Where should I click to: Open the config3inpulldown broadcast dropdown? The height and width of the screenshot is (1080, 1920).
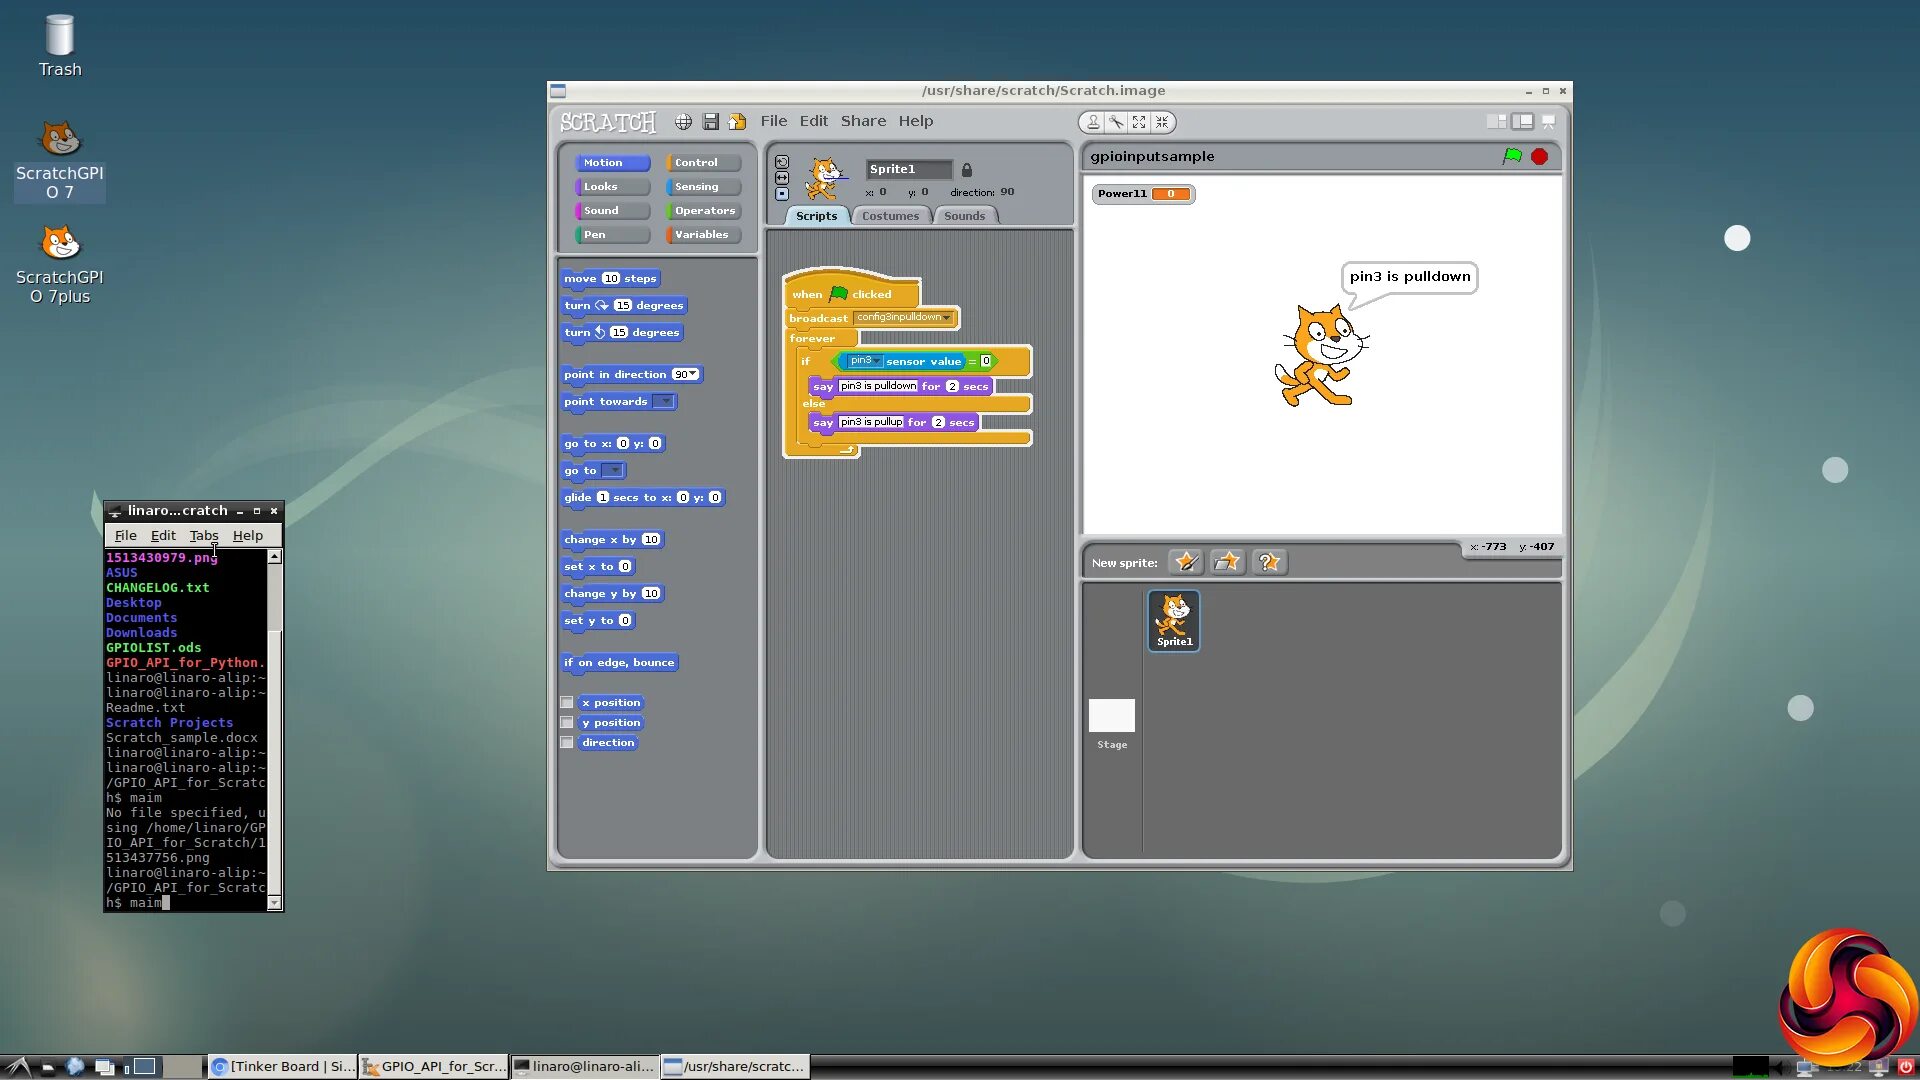coord(947,318)
